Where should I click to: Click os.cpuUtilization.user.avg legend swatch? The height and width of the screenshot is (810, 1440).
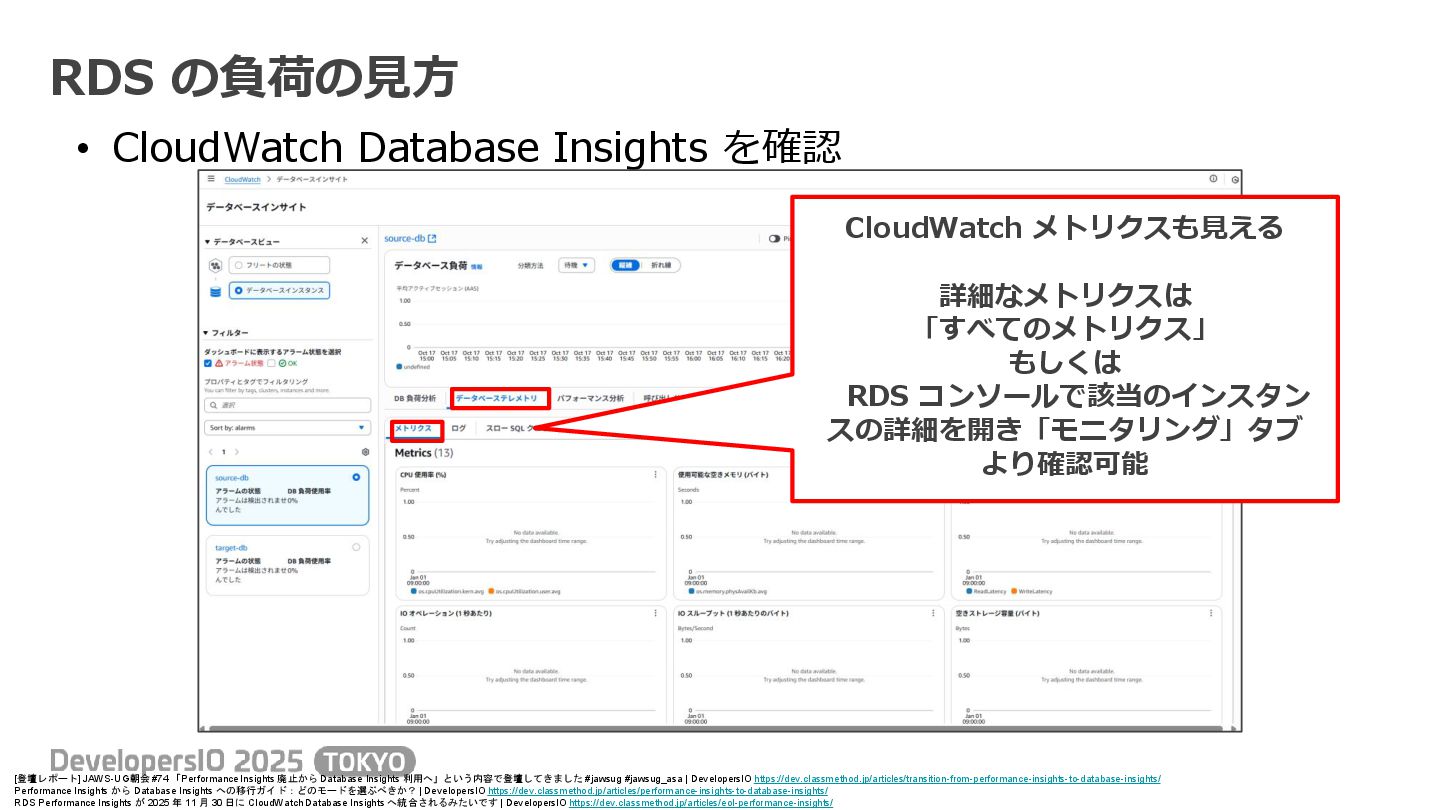[x=492, y=591]
